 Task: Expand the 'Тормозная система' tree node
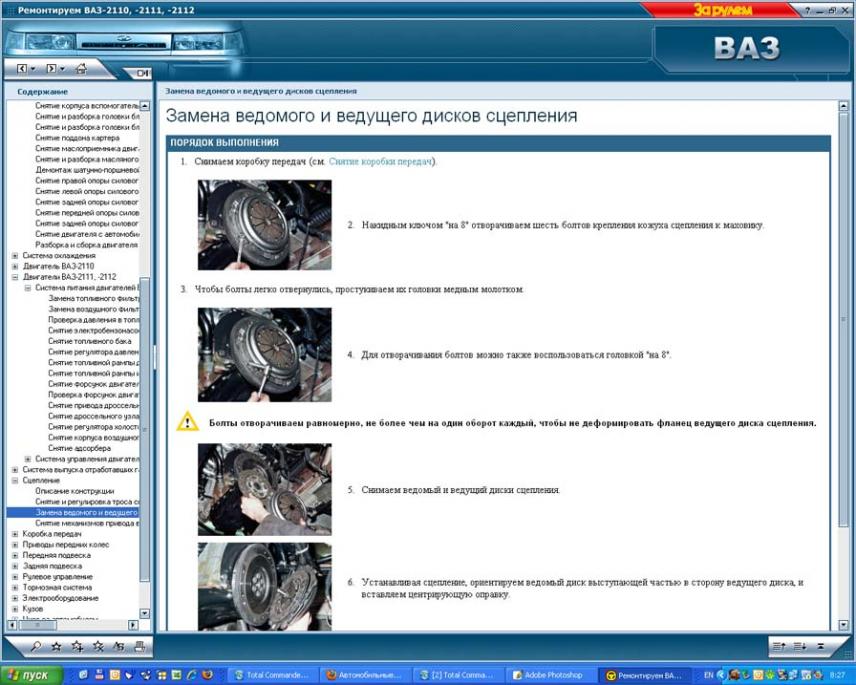(15, 587)
